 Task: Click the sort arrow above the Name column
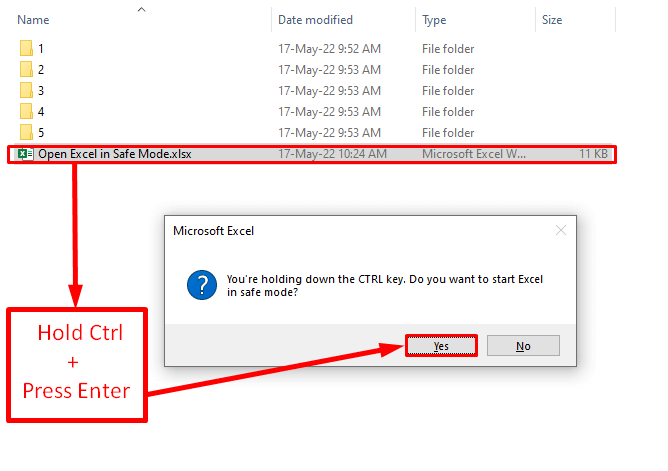[141, 9]
